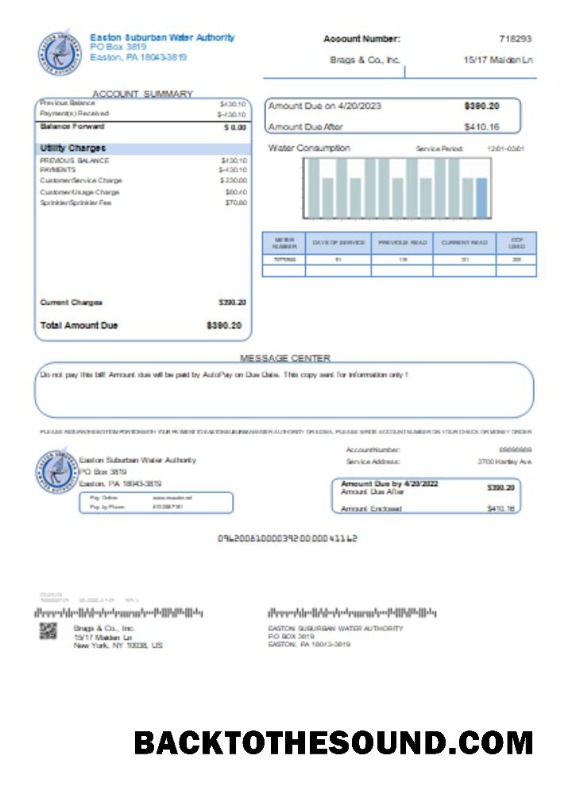Viewport: 572px width, 794px height.
Task: Click the 'Previous Balance' row label at the top of the summary
Action: pos(67,103)
